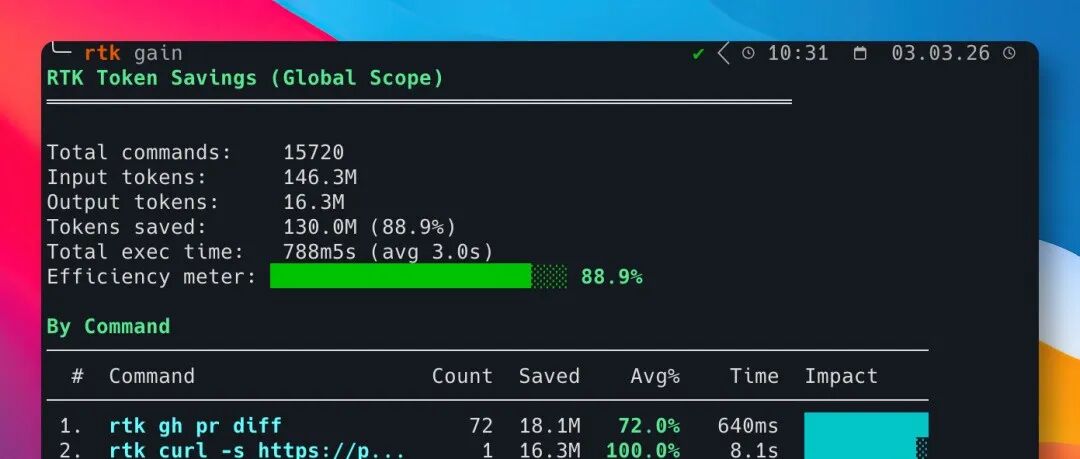Screen dimensions: 1080x459
Task: Click the clock icon before 10:31
Action: [748, 53]
